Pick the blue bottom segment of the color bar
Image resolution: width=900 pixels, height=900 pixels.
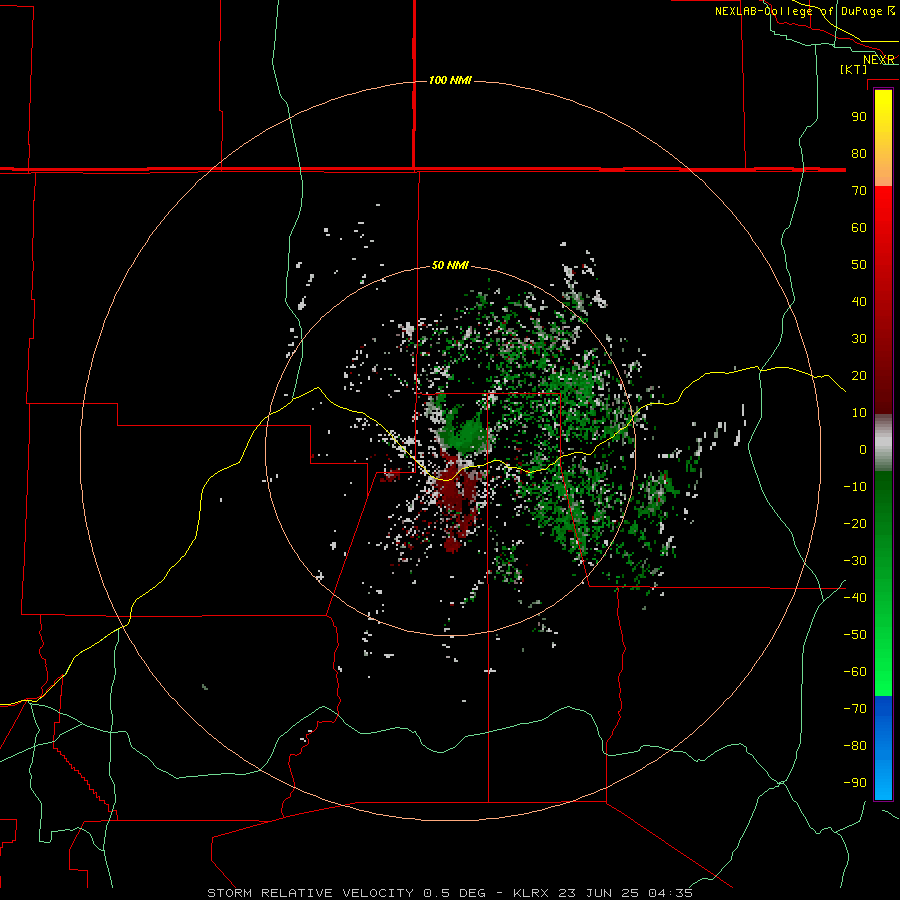click(883, 748)
